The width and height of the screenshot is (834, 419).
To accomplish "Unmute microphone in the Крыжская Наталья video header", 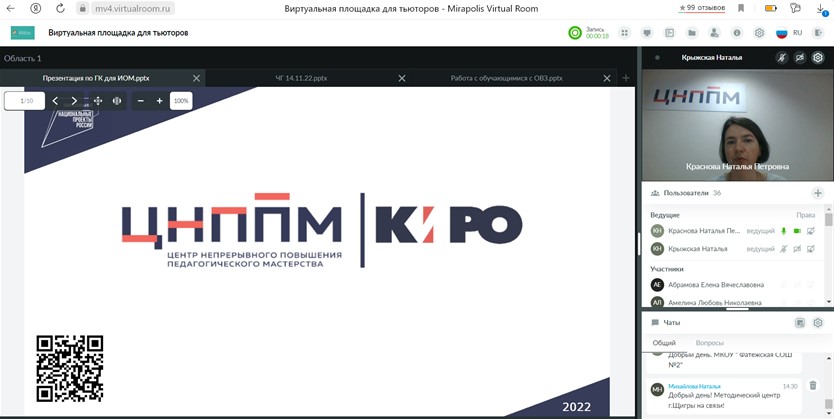I will (781, 57).
